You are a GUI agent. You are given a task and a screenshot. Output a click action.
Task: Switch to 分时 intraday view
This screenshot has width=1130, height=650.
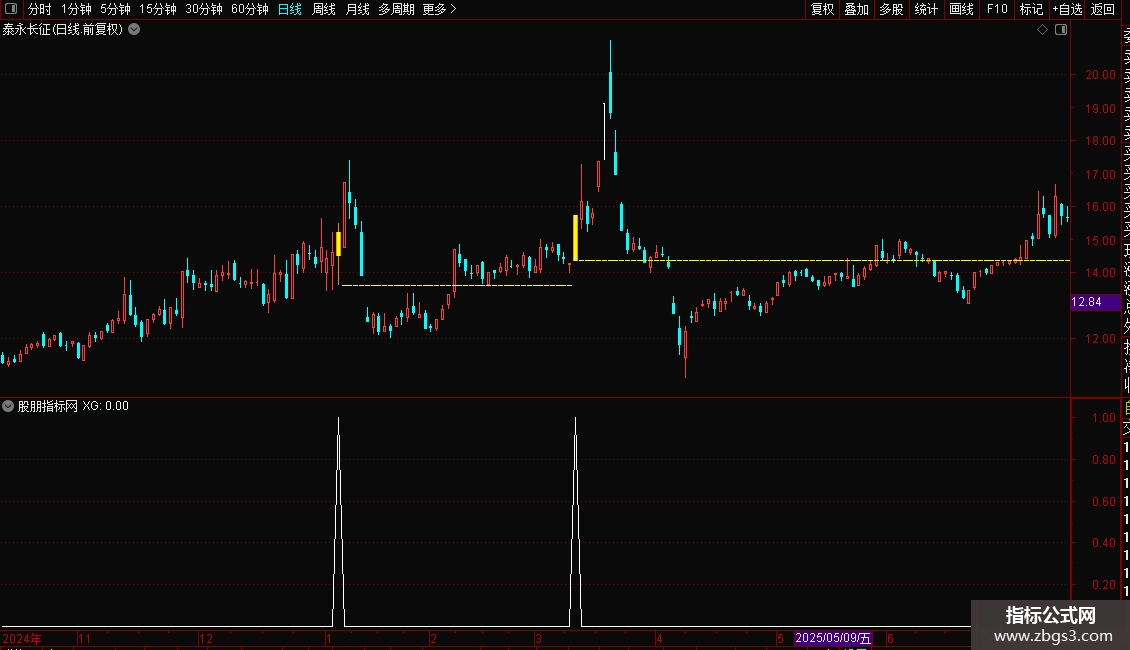[x=40, y=9]
